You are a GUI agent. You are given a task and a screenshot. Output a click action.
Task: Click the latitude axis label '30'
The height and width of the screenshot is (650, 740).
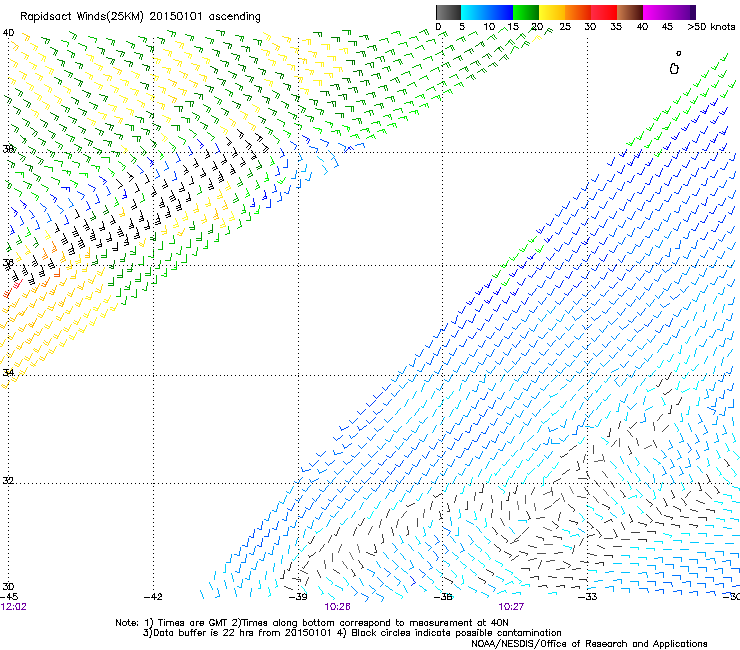[8, 587]
